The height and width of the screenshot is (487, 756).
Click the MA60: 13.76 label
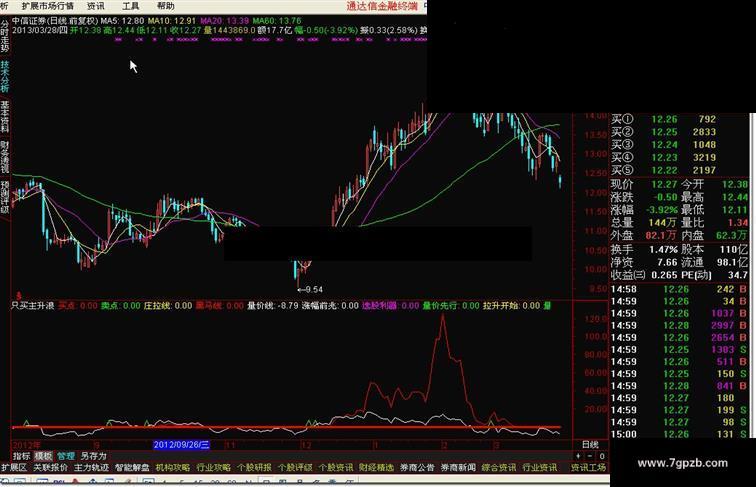pyautogui.click(x=277, y=21)
